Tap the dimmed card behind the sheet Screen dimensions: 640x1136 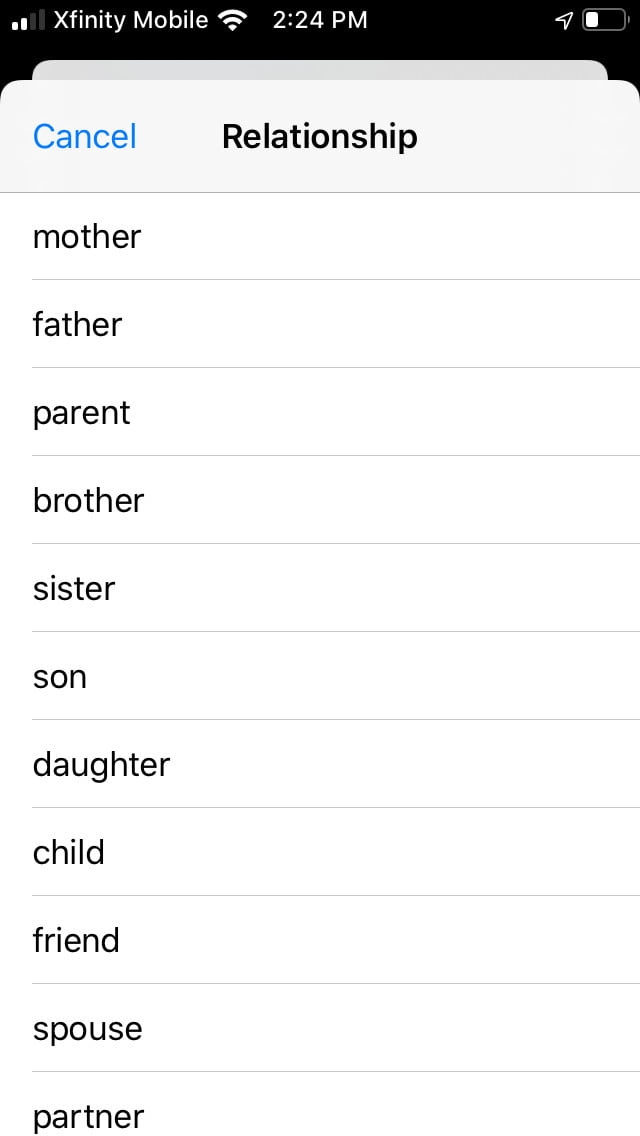[320, 70]
